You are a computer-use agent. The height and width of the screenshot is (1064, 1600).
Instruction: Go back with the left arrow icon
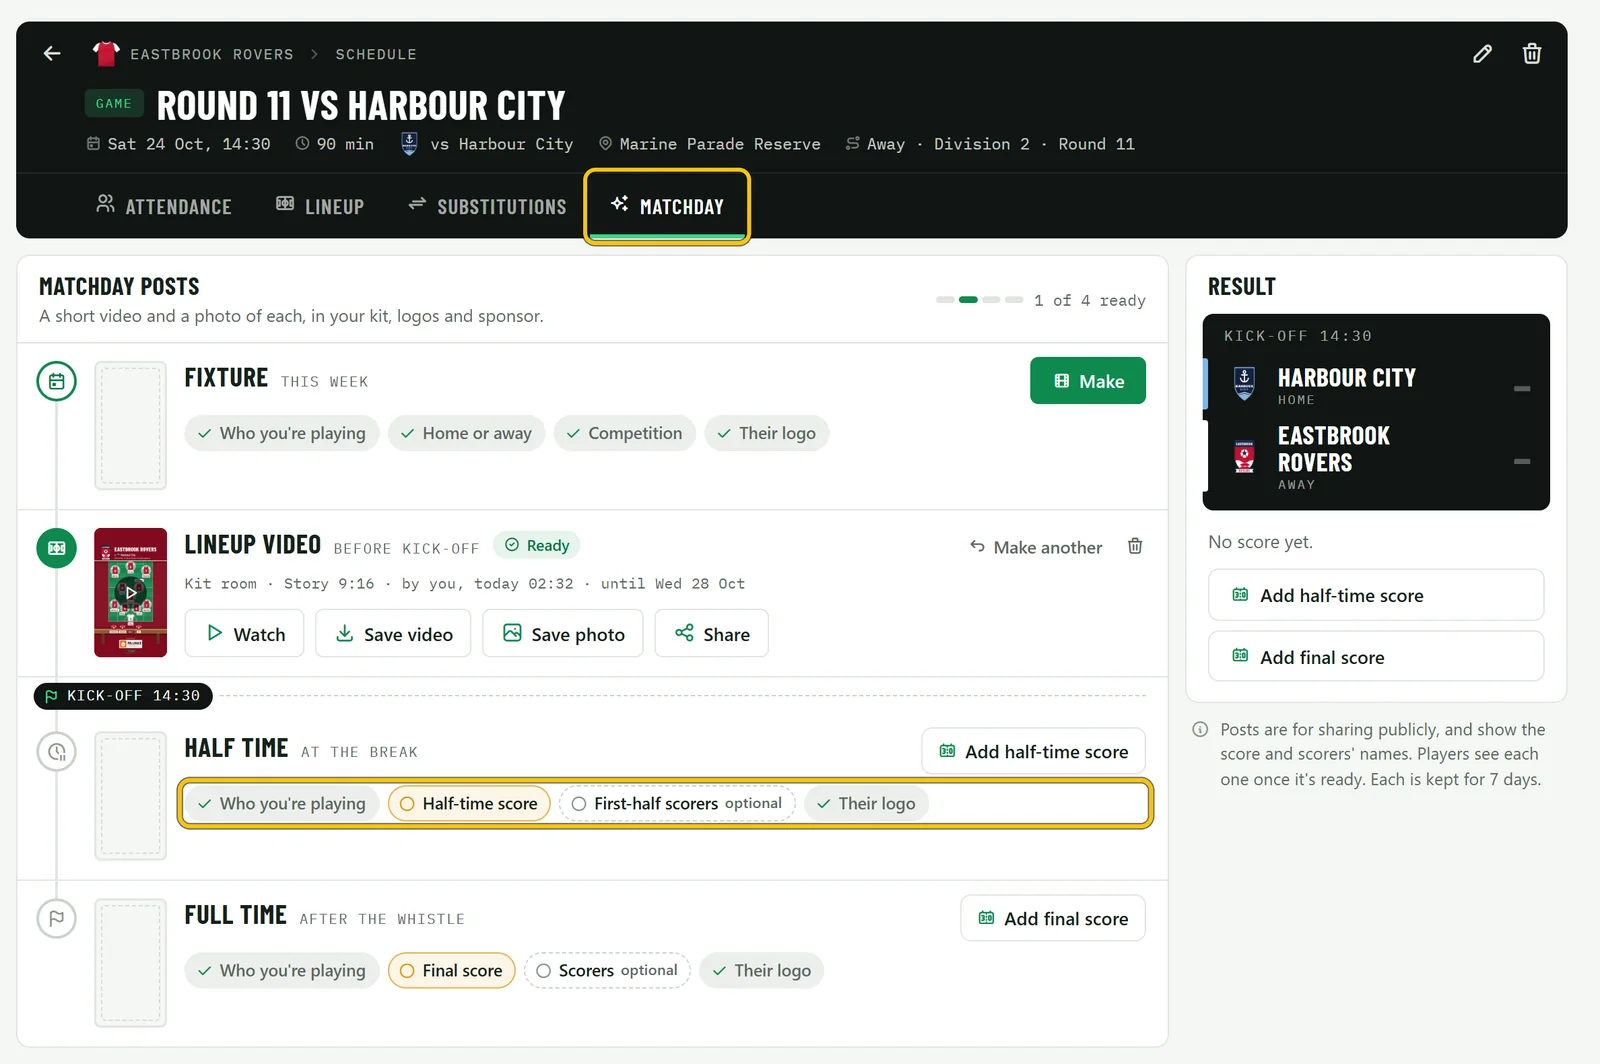[x=52, y=54]
